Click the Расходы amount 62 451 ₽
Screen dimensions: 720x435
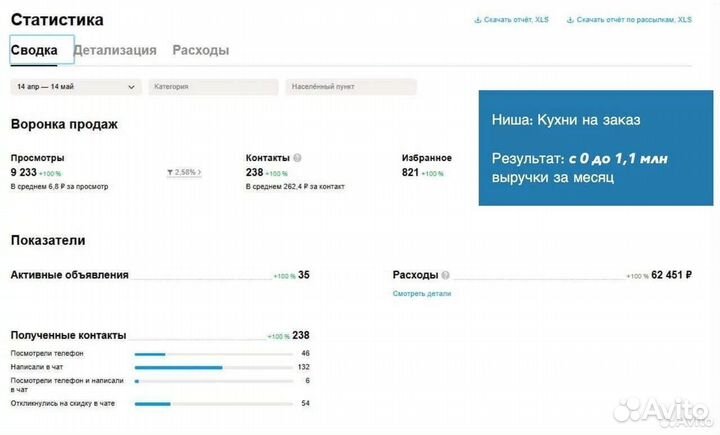coord(671,275)
